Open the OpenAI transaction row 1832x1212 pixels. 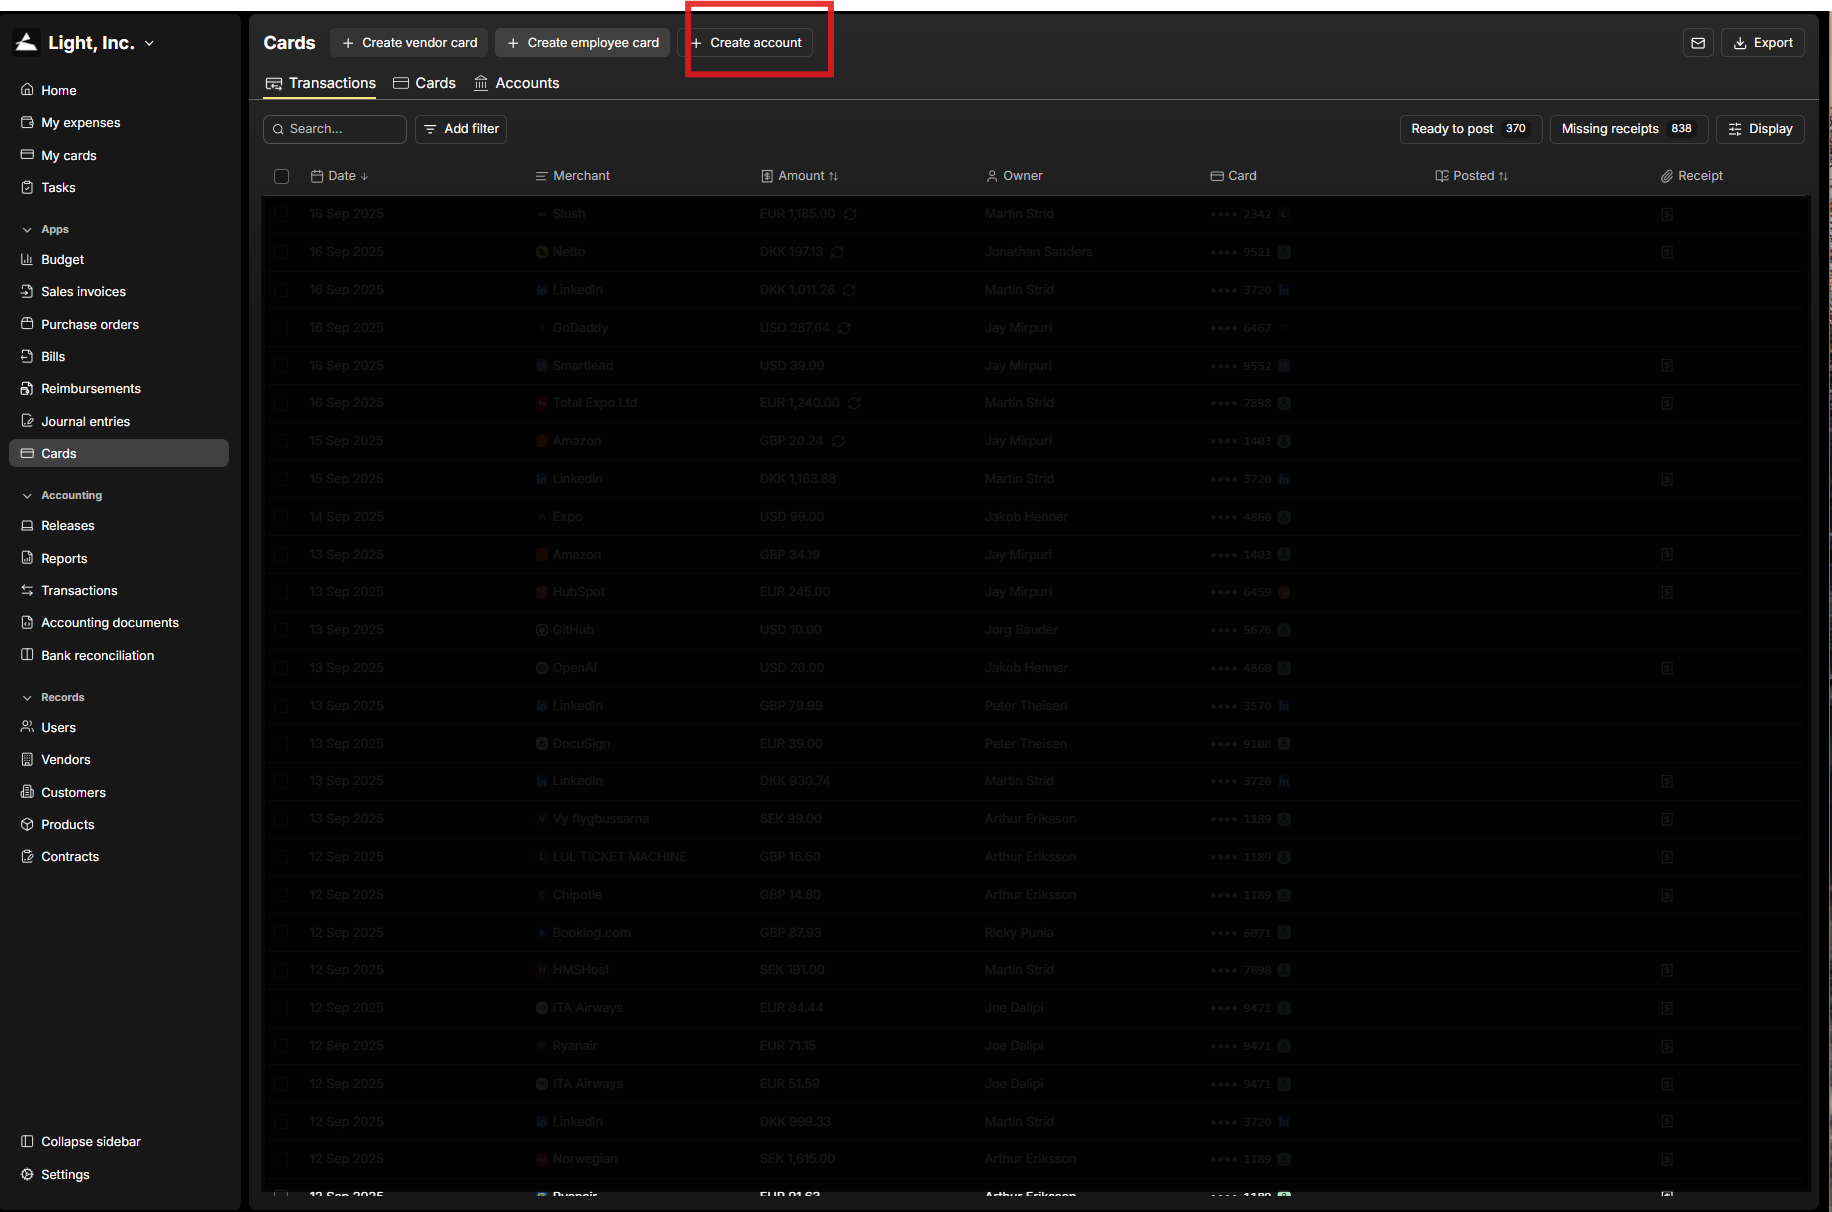[1036, 668]
